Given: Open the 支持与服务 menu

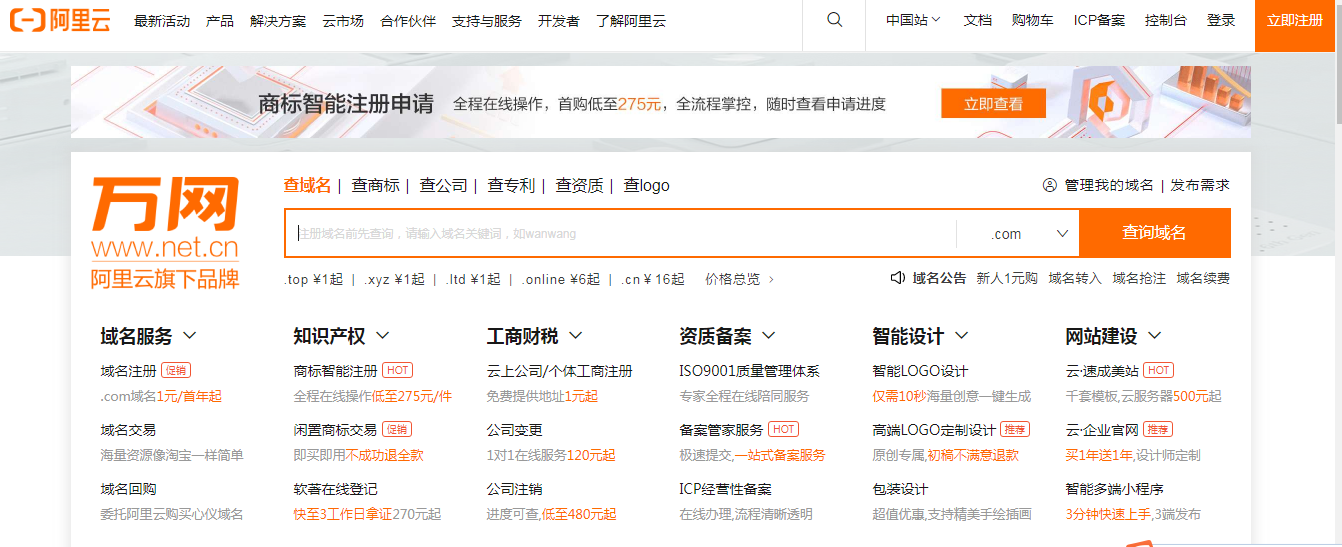Looking at the screenshot, I should (486, 21).
